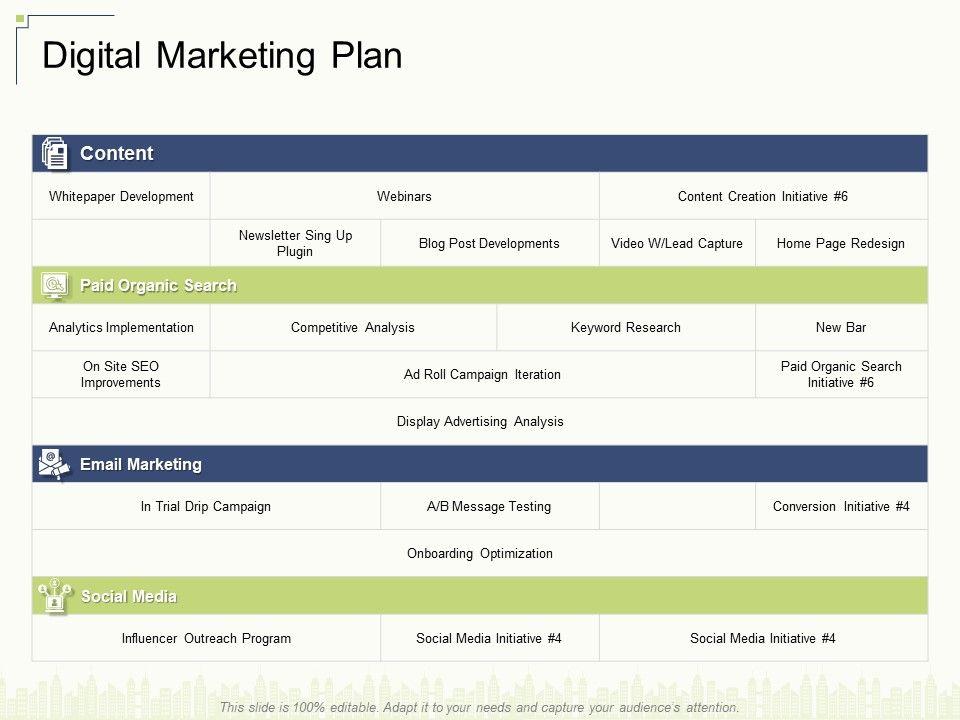
Task: Click the Paid Organic Search monitor icon
Action: pyautogui.click(x=55, y=286)
